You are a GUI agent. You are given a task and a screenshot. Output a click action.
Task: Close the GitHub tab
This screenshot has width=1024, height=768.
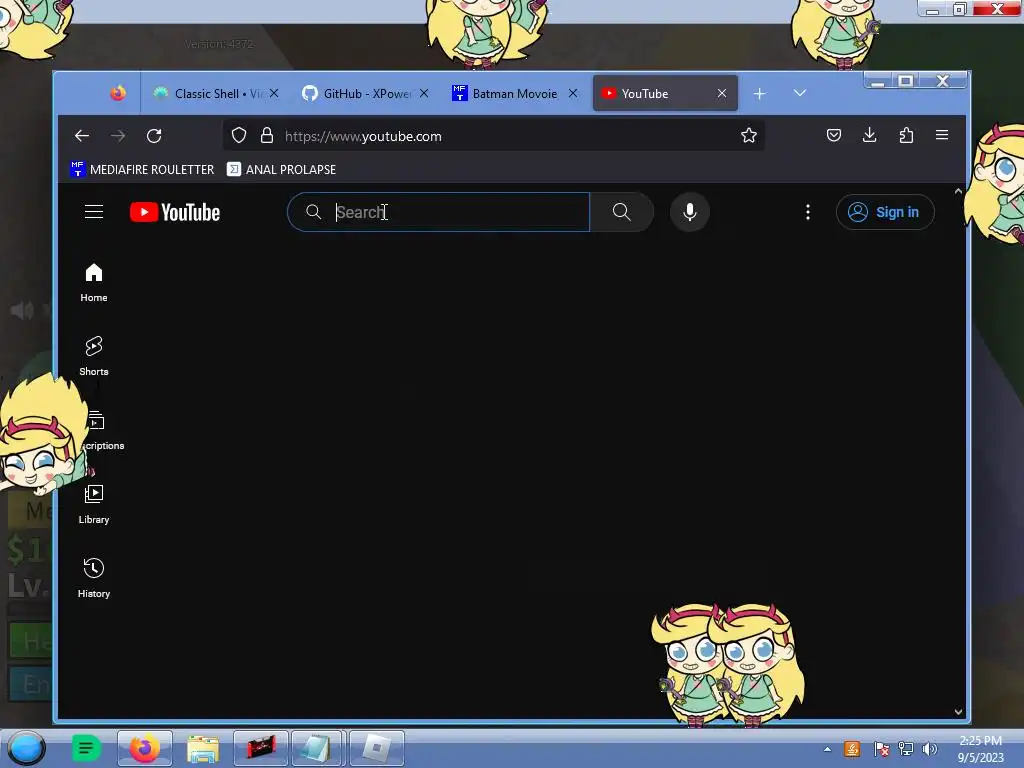[x=424, y=93]
